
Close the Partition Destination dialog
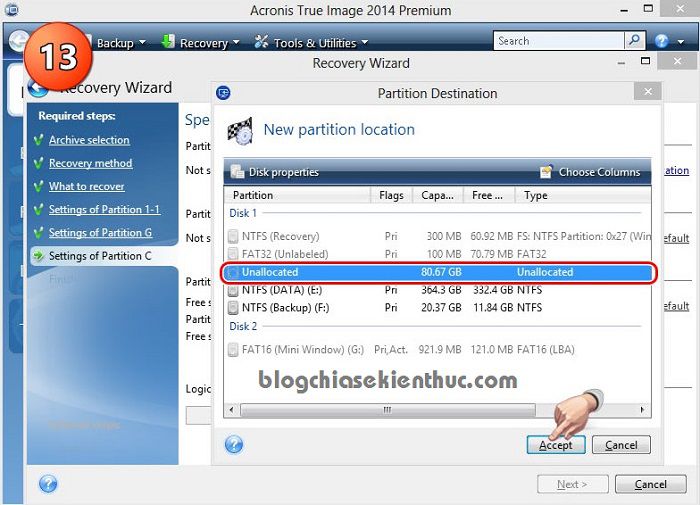(648, 92)
